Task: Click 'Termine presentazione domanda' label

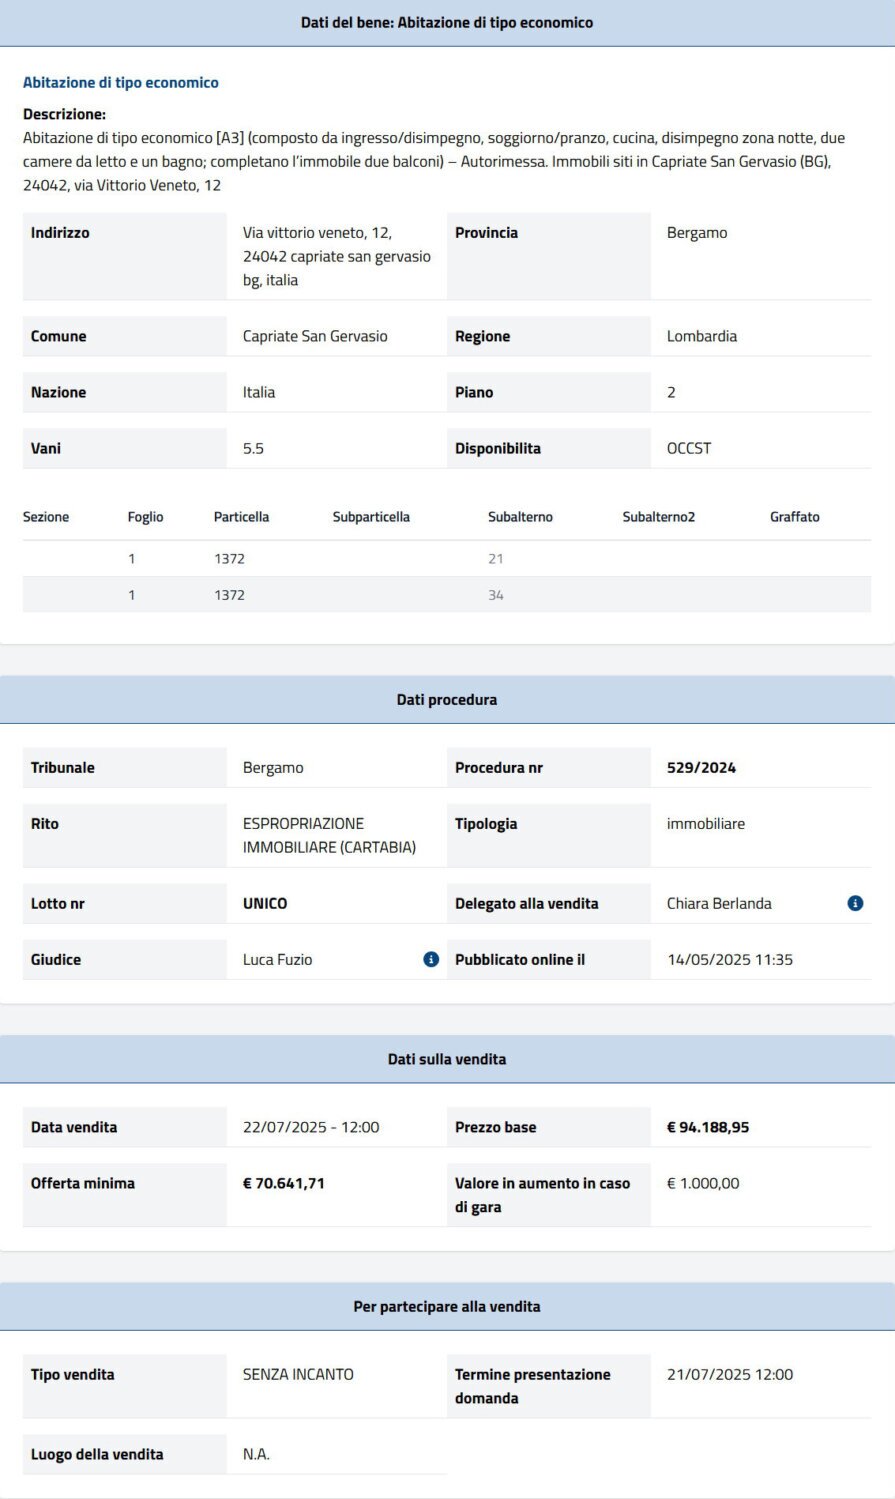Action: (532, 1386)
